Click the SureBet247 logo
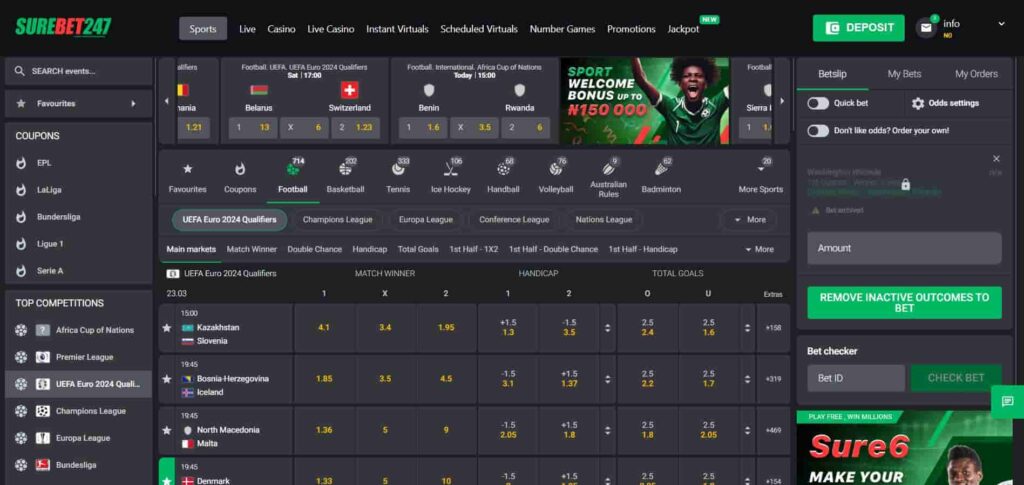The image size is (1024, 485). click(63, 27)
